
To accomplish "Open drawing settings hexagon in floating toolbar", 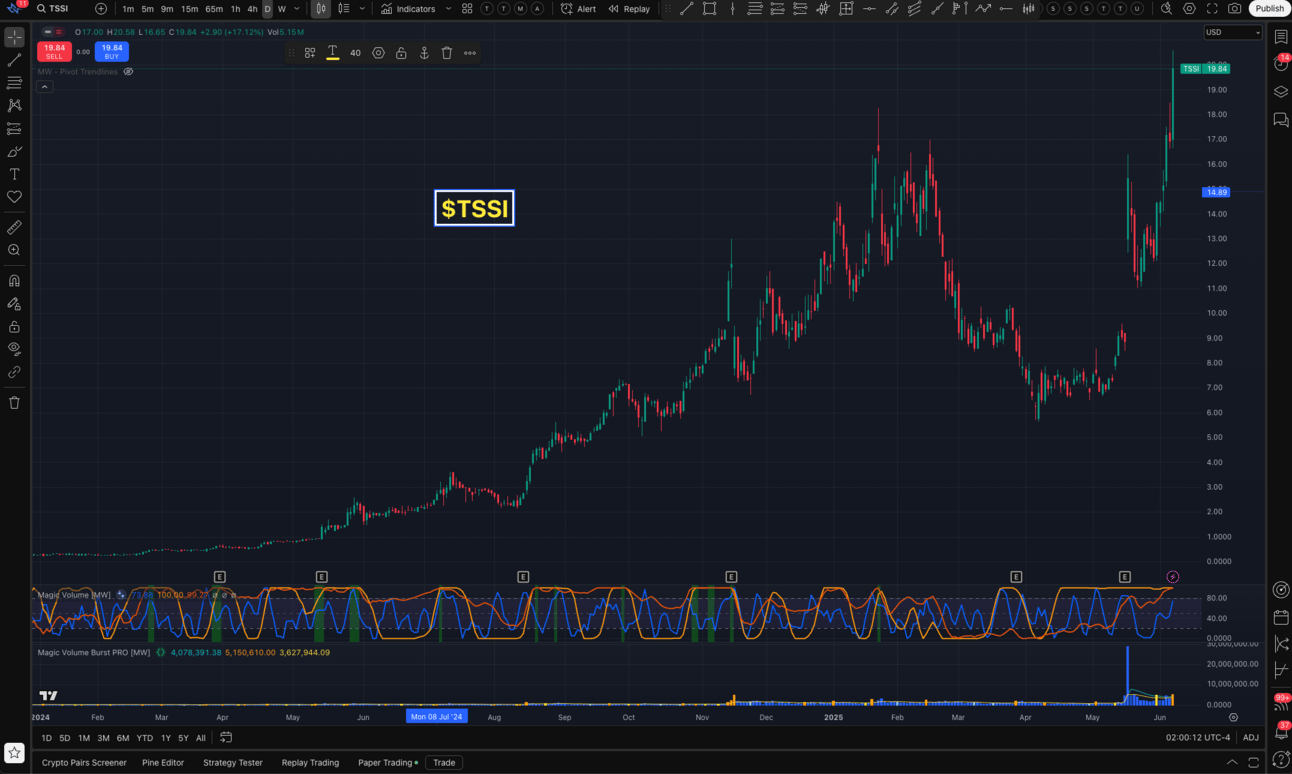I will coord(378,53).
